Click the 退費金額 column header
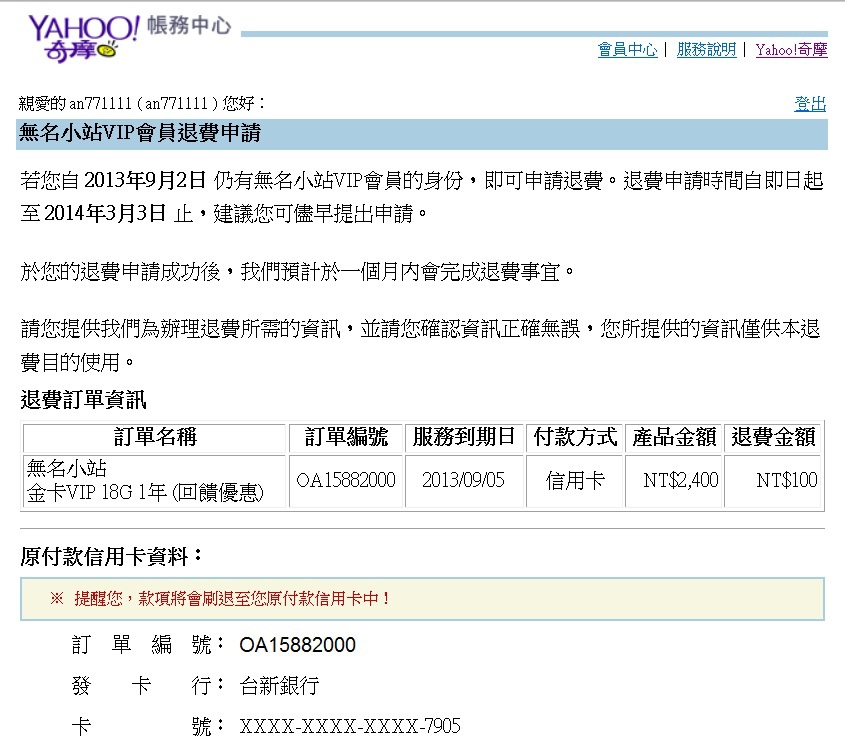The width and height of the screenshot is (845, 754). pyautogui.click(x=772, y=437)
